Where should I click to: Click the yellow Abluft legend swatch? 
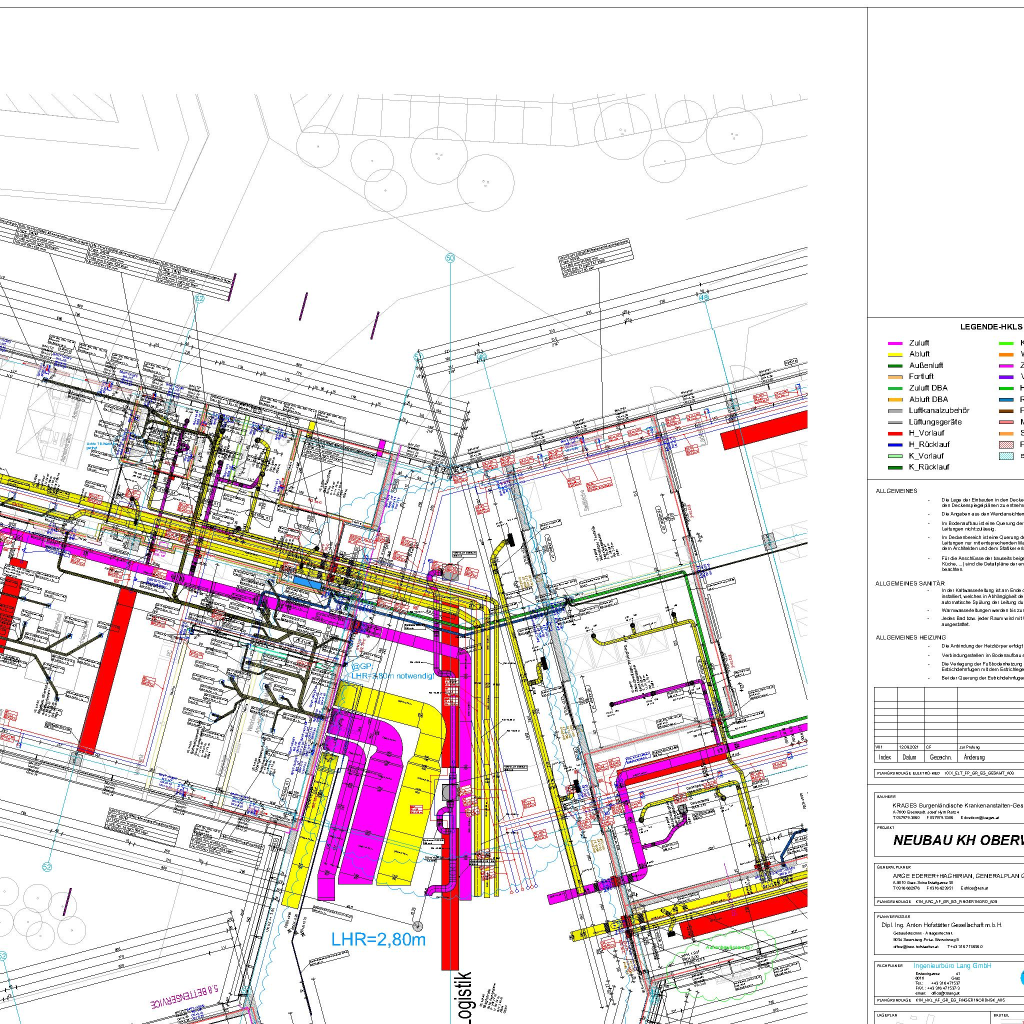[x=895, y=354]
